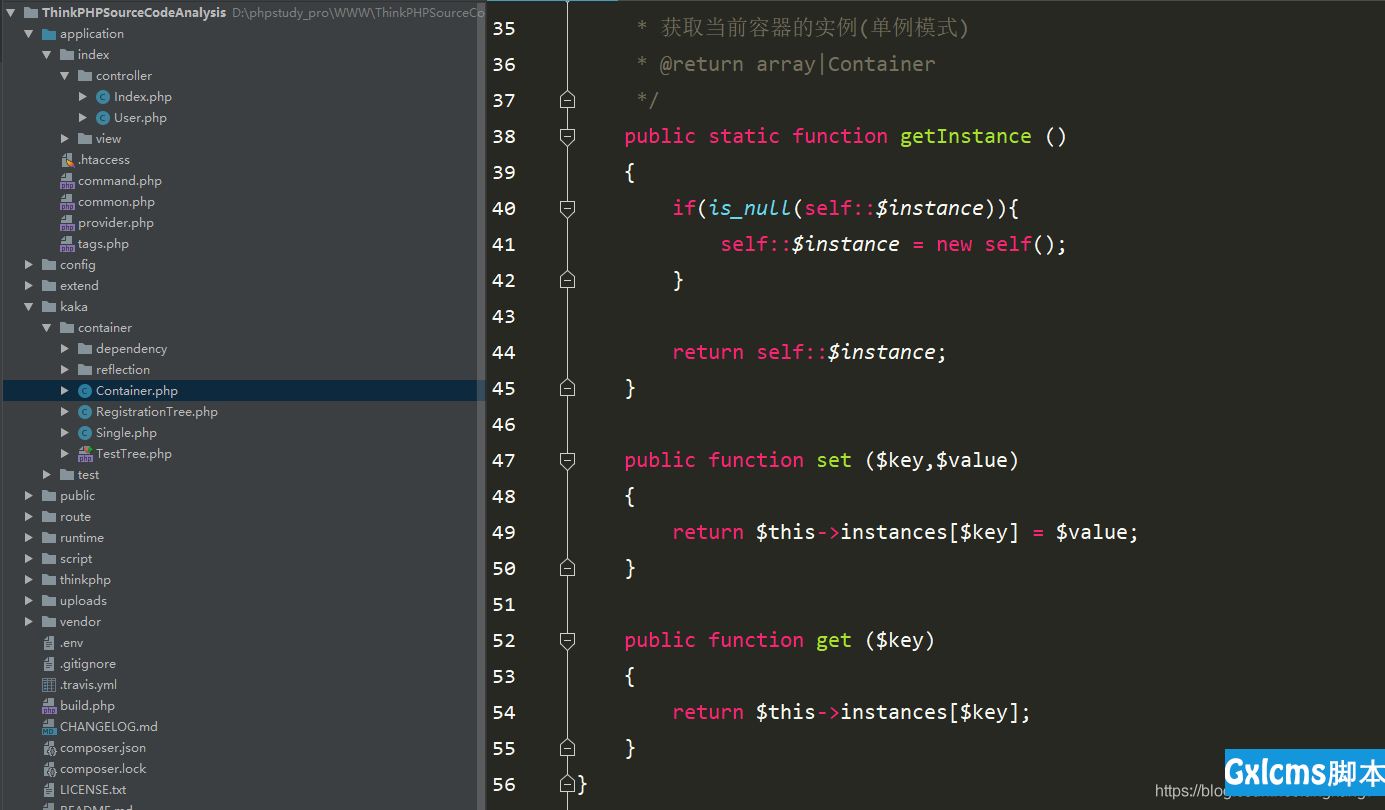Image resolution: width=1385 pixels, height=810 pixels.
Task: Click the composer.lock file icon
Action: (x=49, y=769)
